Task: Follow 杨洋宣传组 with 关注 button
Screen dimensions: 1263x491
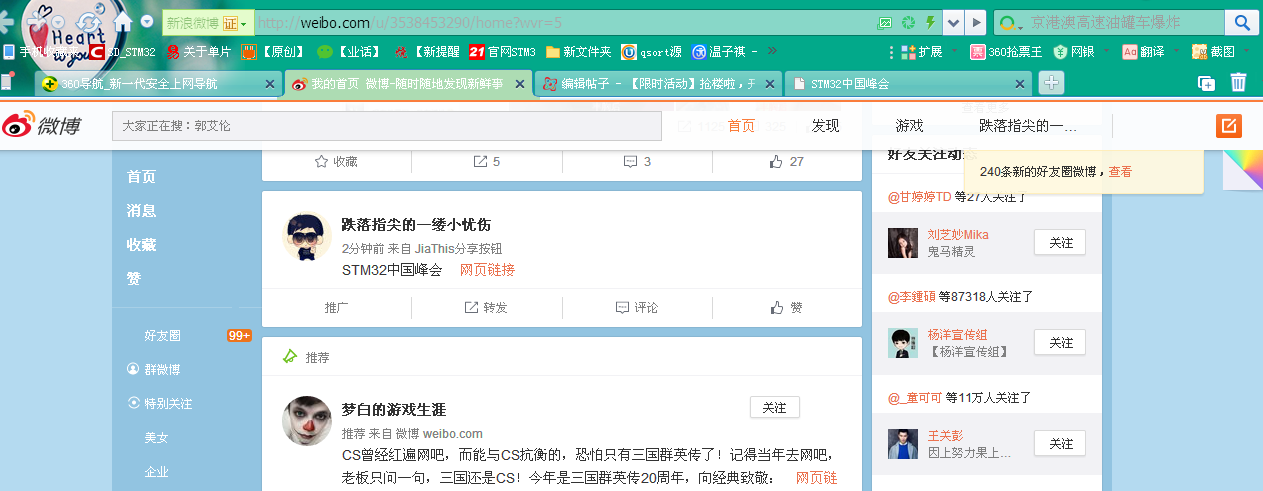Action: [1060, 343]
